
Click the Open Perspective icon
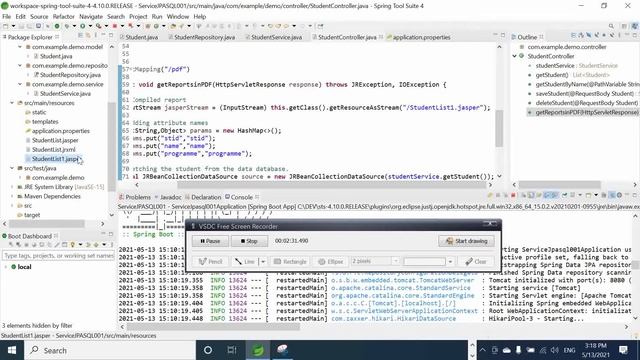[624, 26]
